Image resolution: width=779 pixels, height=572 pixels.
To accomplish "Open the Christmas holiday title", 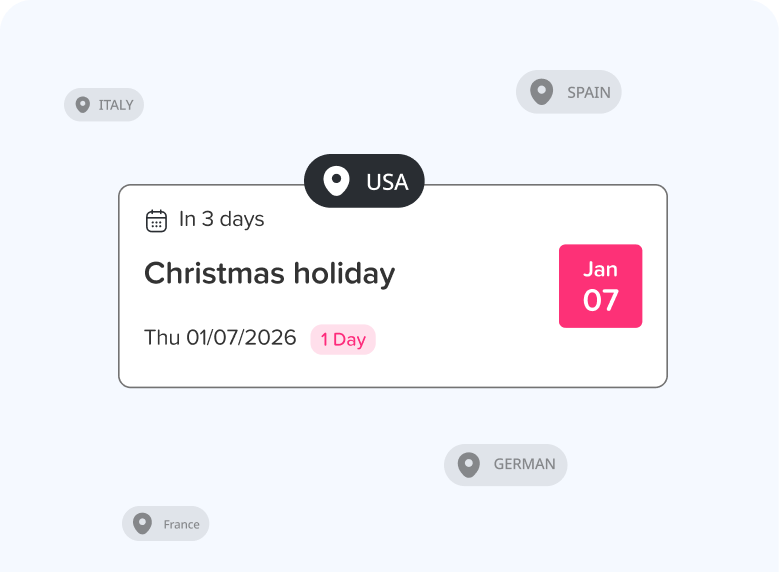I will point(270,273).
